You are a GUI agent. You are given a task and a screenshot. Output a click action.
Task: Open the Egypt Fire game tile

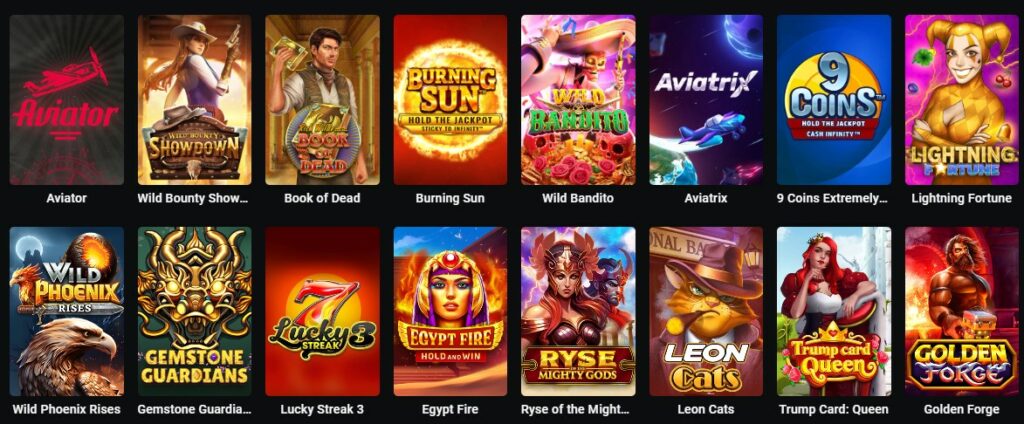[x=450, y=311]
